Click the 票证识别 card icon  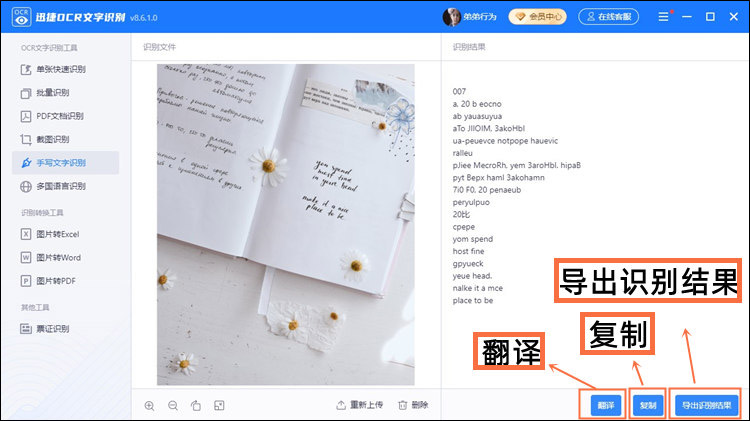click(26, 329)
